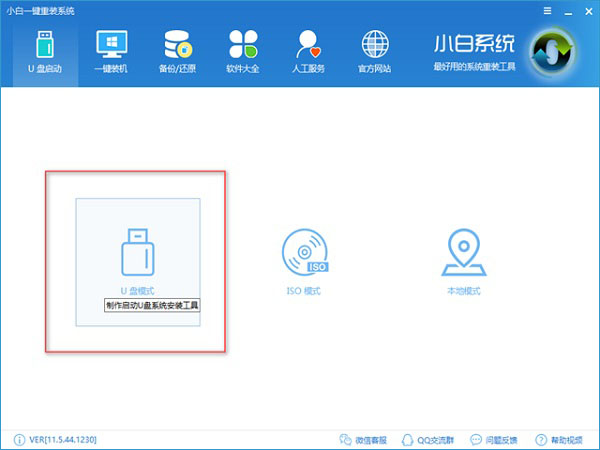Choose the ISO模式 disc icon
The width and height of the screenshot is (600, 450).
click(305, 252)
